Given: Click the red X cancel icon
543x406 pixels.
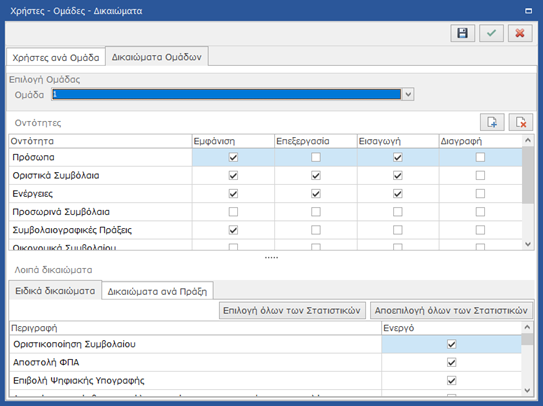Looking at the screenshot, I should (520, 33).
